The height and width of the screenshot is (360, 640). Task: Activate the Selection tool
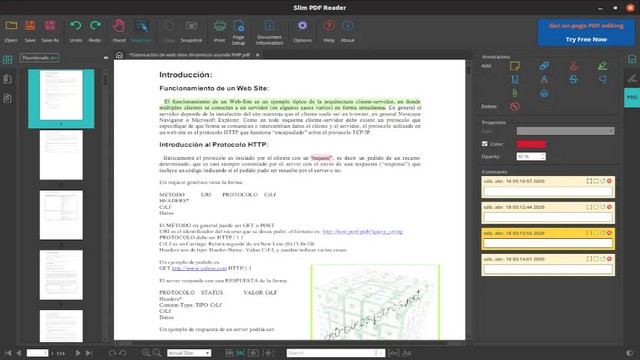coord(141,31)
